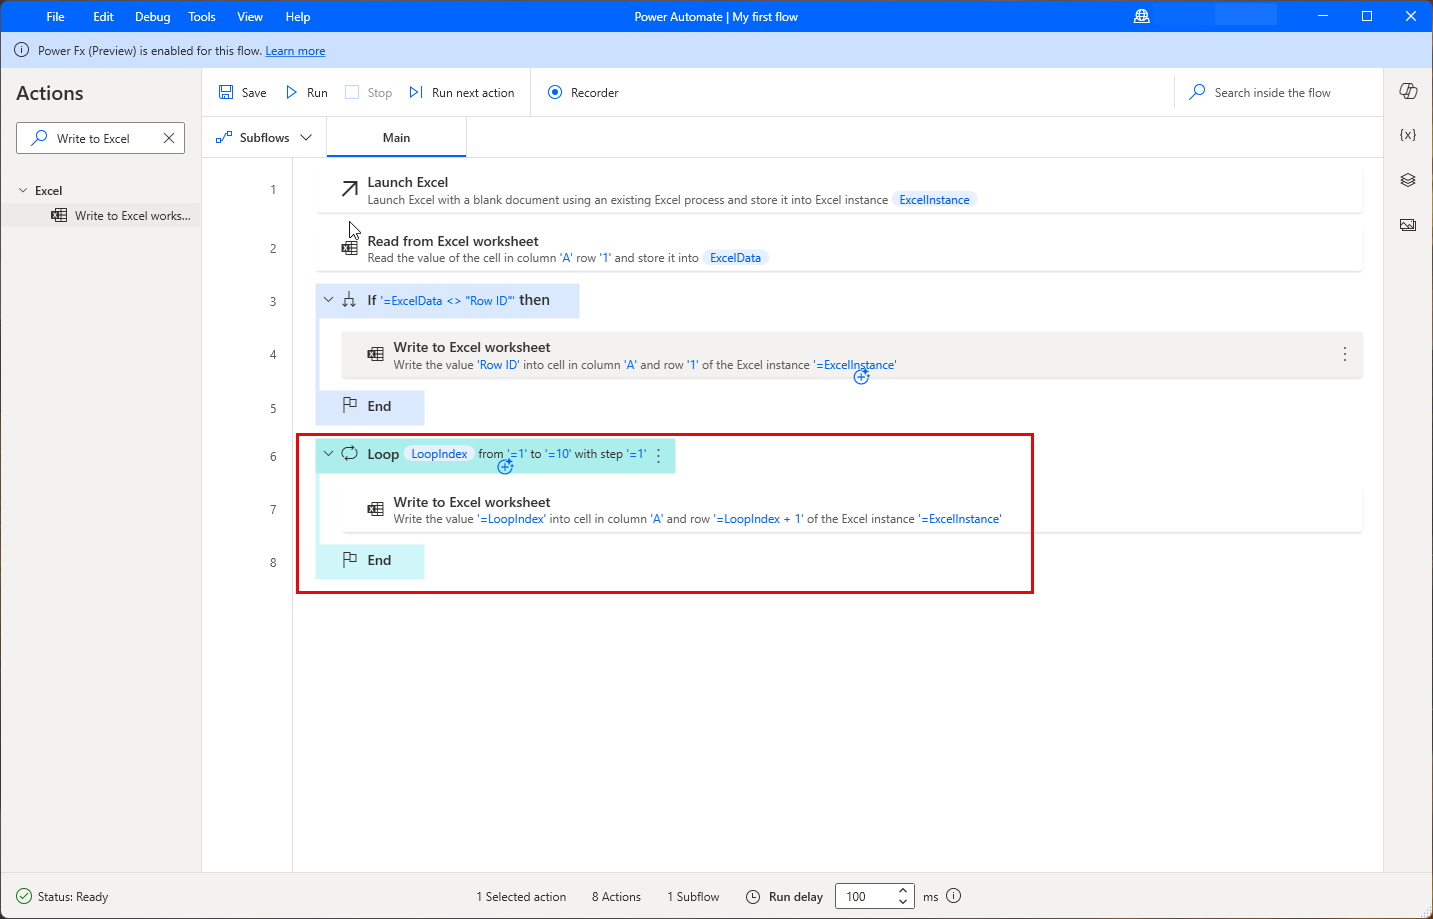Run the flow

pos(305,92)
